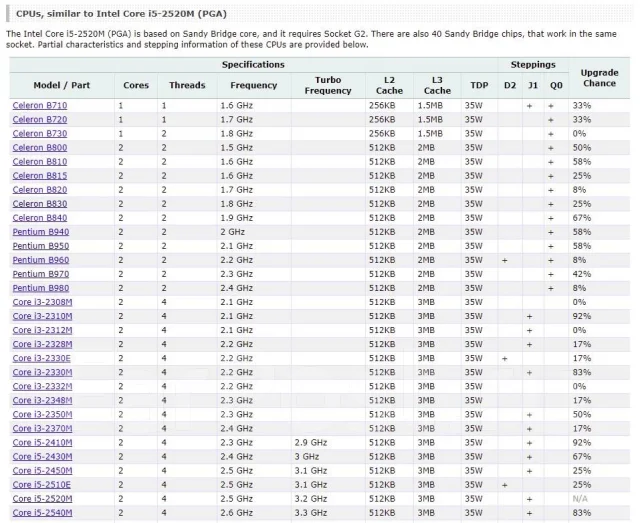Open the Pentium B960 link
This screenshot has width=640, height=523.
point(41,260)
